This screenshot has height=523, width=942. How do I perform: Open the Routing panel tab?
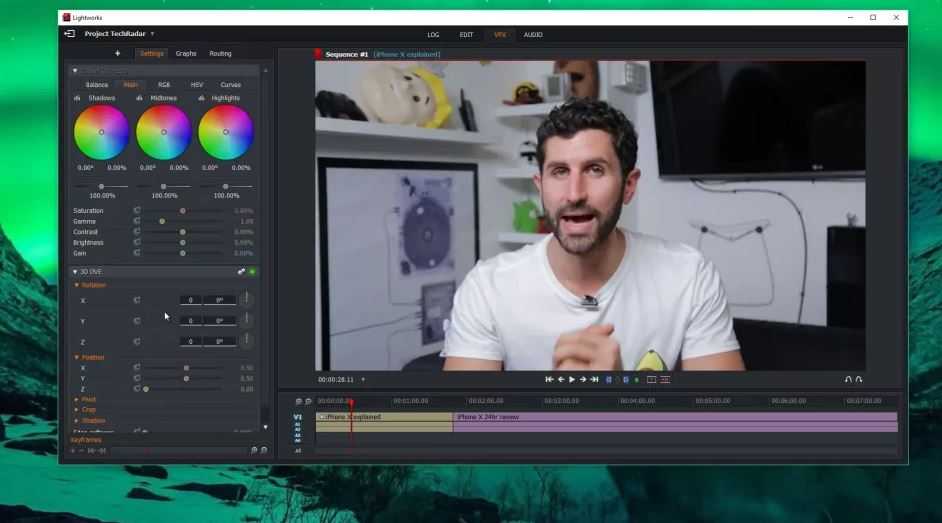tap(220, 53)
